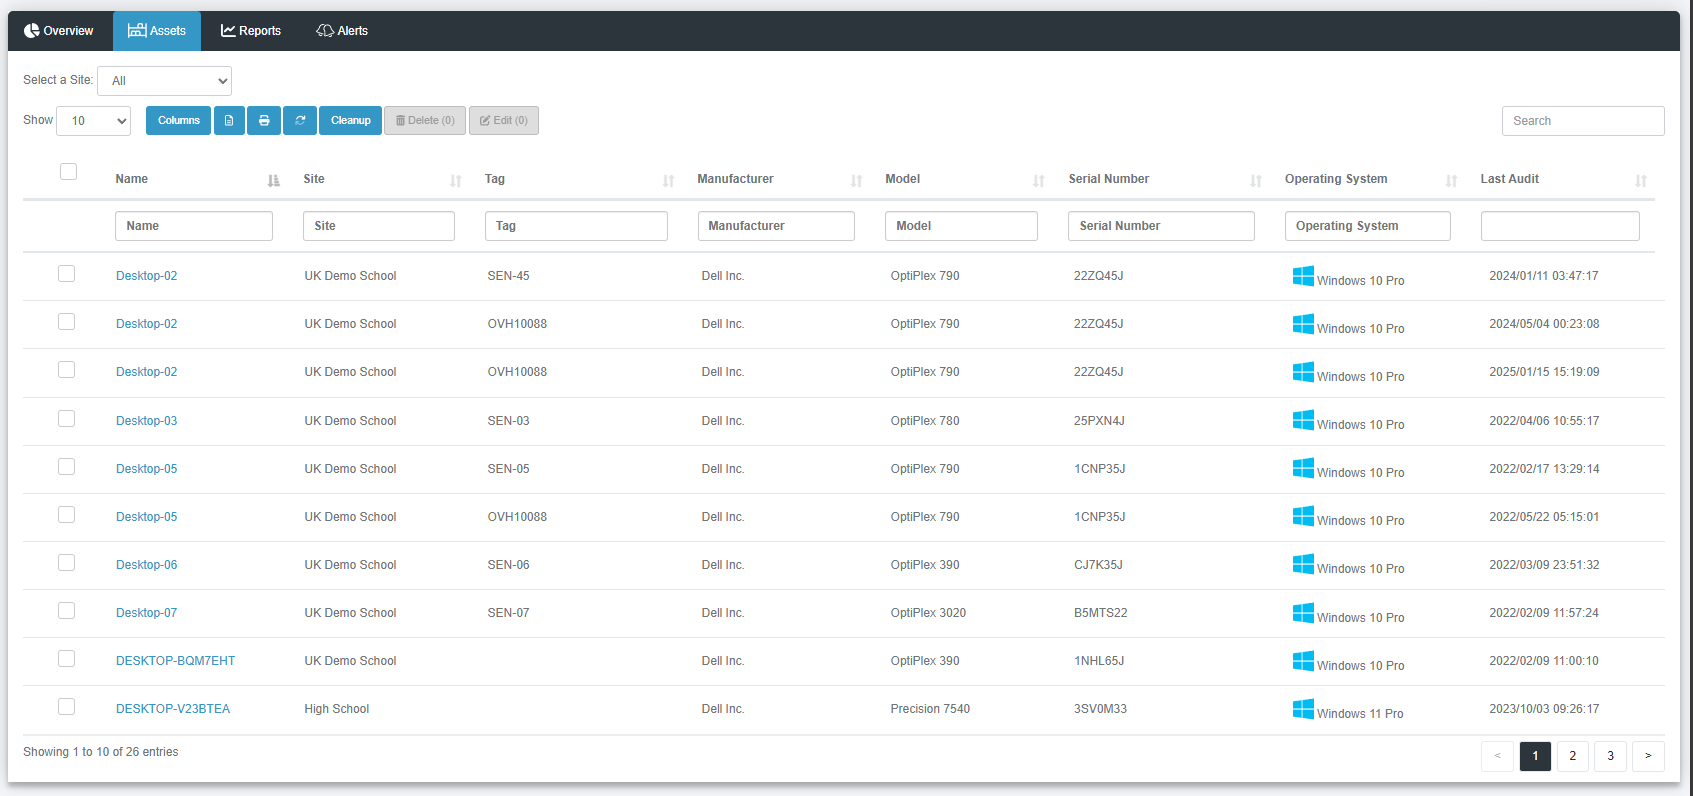Image resolution: width=1693 pixels, height=796 pixels.
Task: Open the Desktop-03 asset link
Action: point(147,421)
